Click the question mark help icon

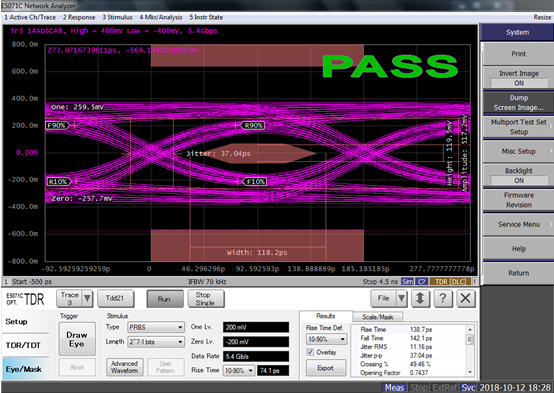click(442, 299)
